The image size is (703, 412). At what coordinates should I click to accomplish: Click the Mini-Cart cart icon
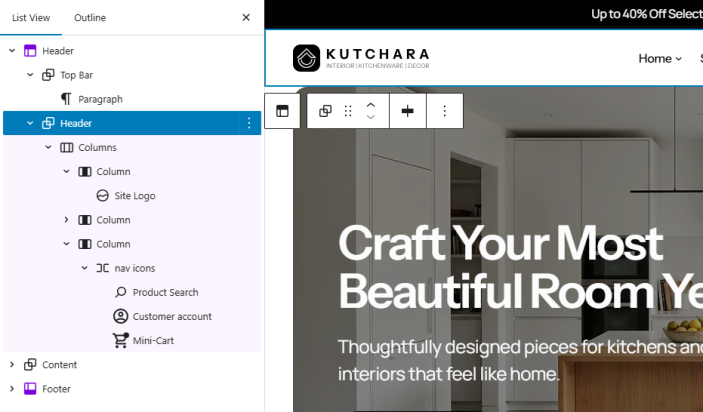click(120, 340)
